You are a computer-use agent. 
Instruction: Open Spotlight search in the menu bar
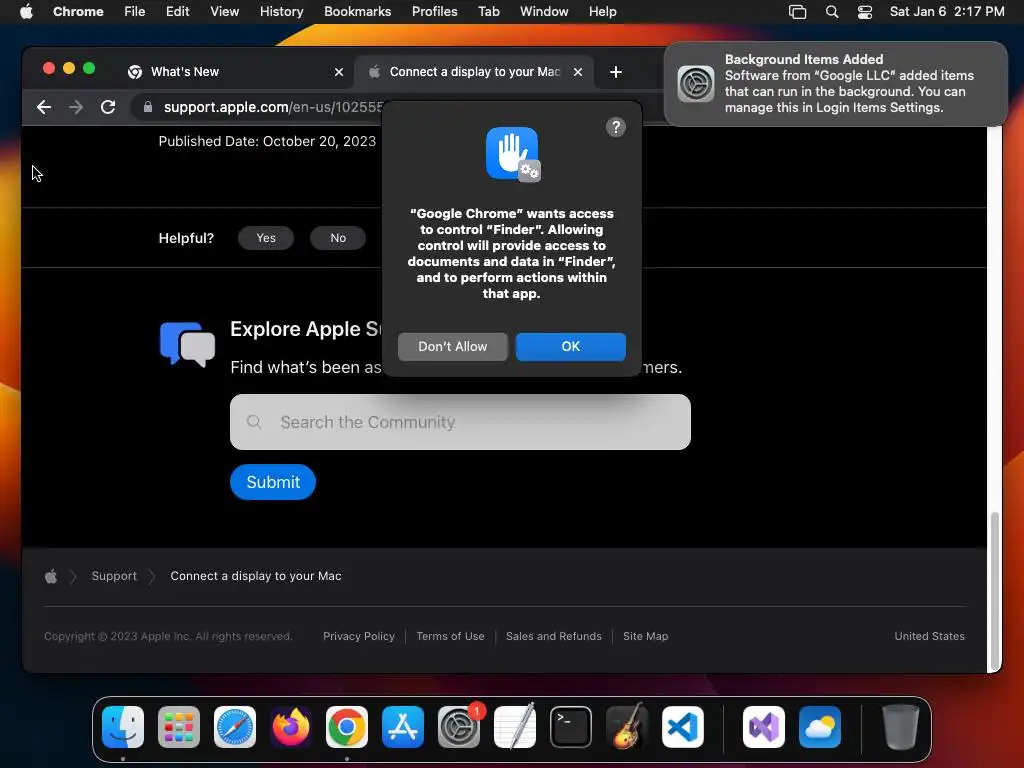[831, 12]
